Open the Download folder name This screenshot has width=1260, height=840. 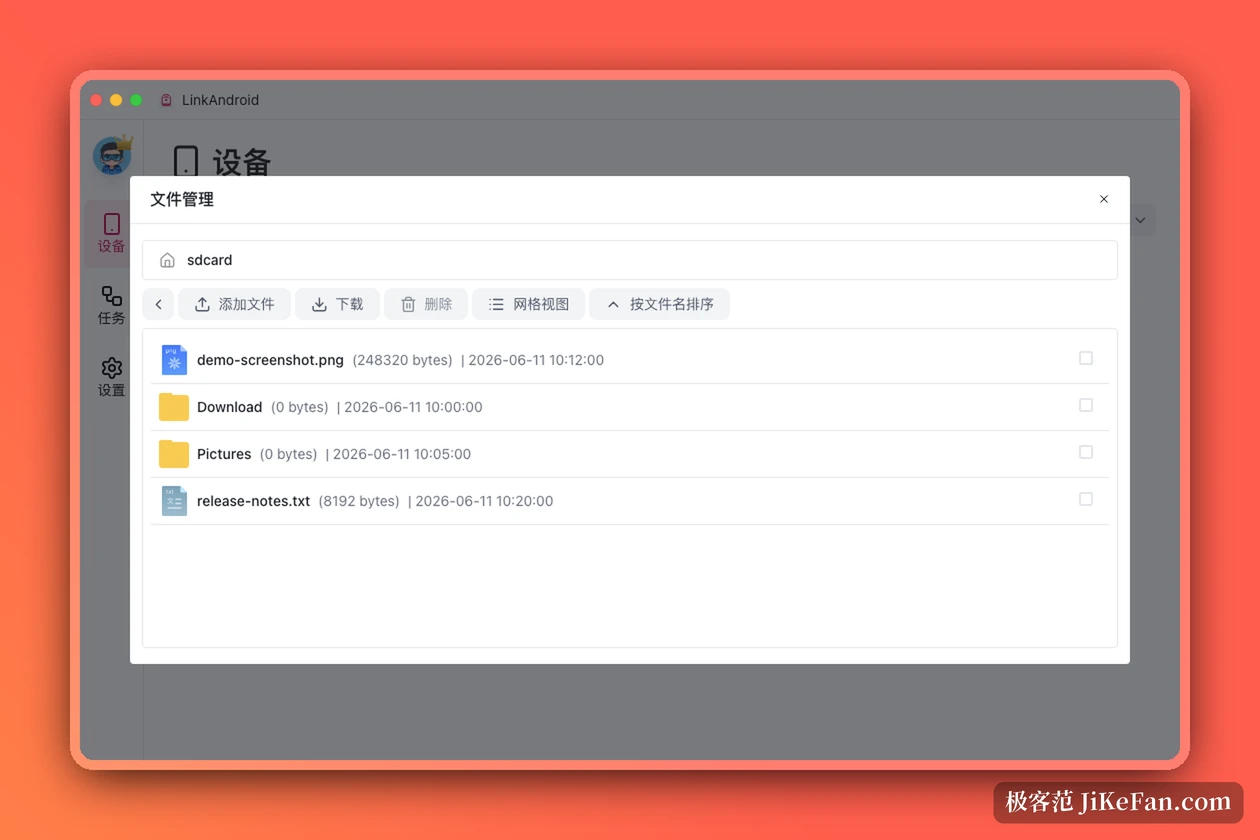coord(229,407)
